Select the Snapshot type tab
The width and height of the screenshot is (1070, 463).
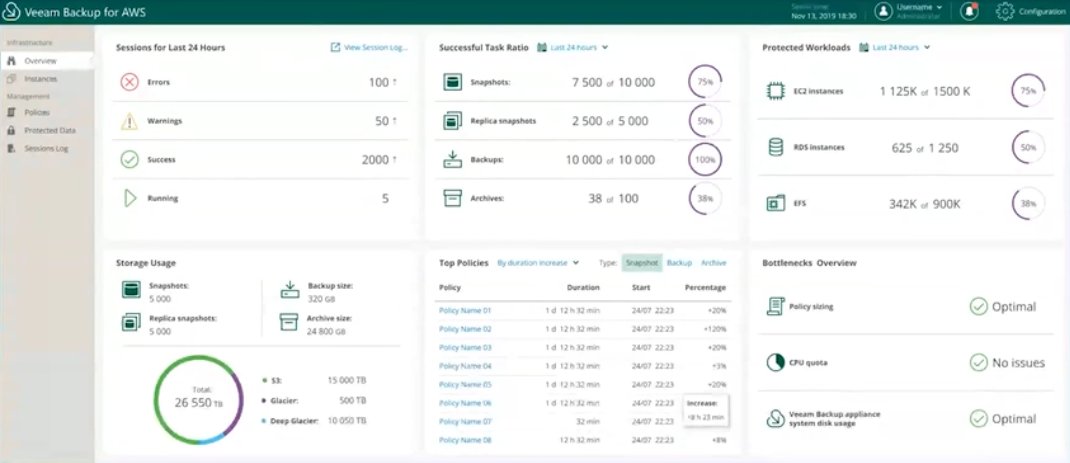pyautogui.click(x=642, y=263)
